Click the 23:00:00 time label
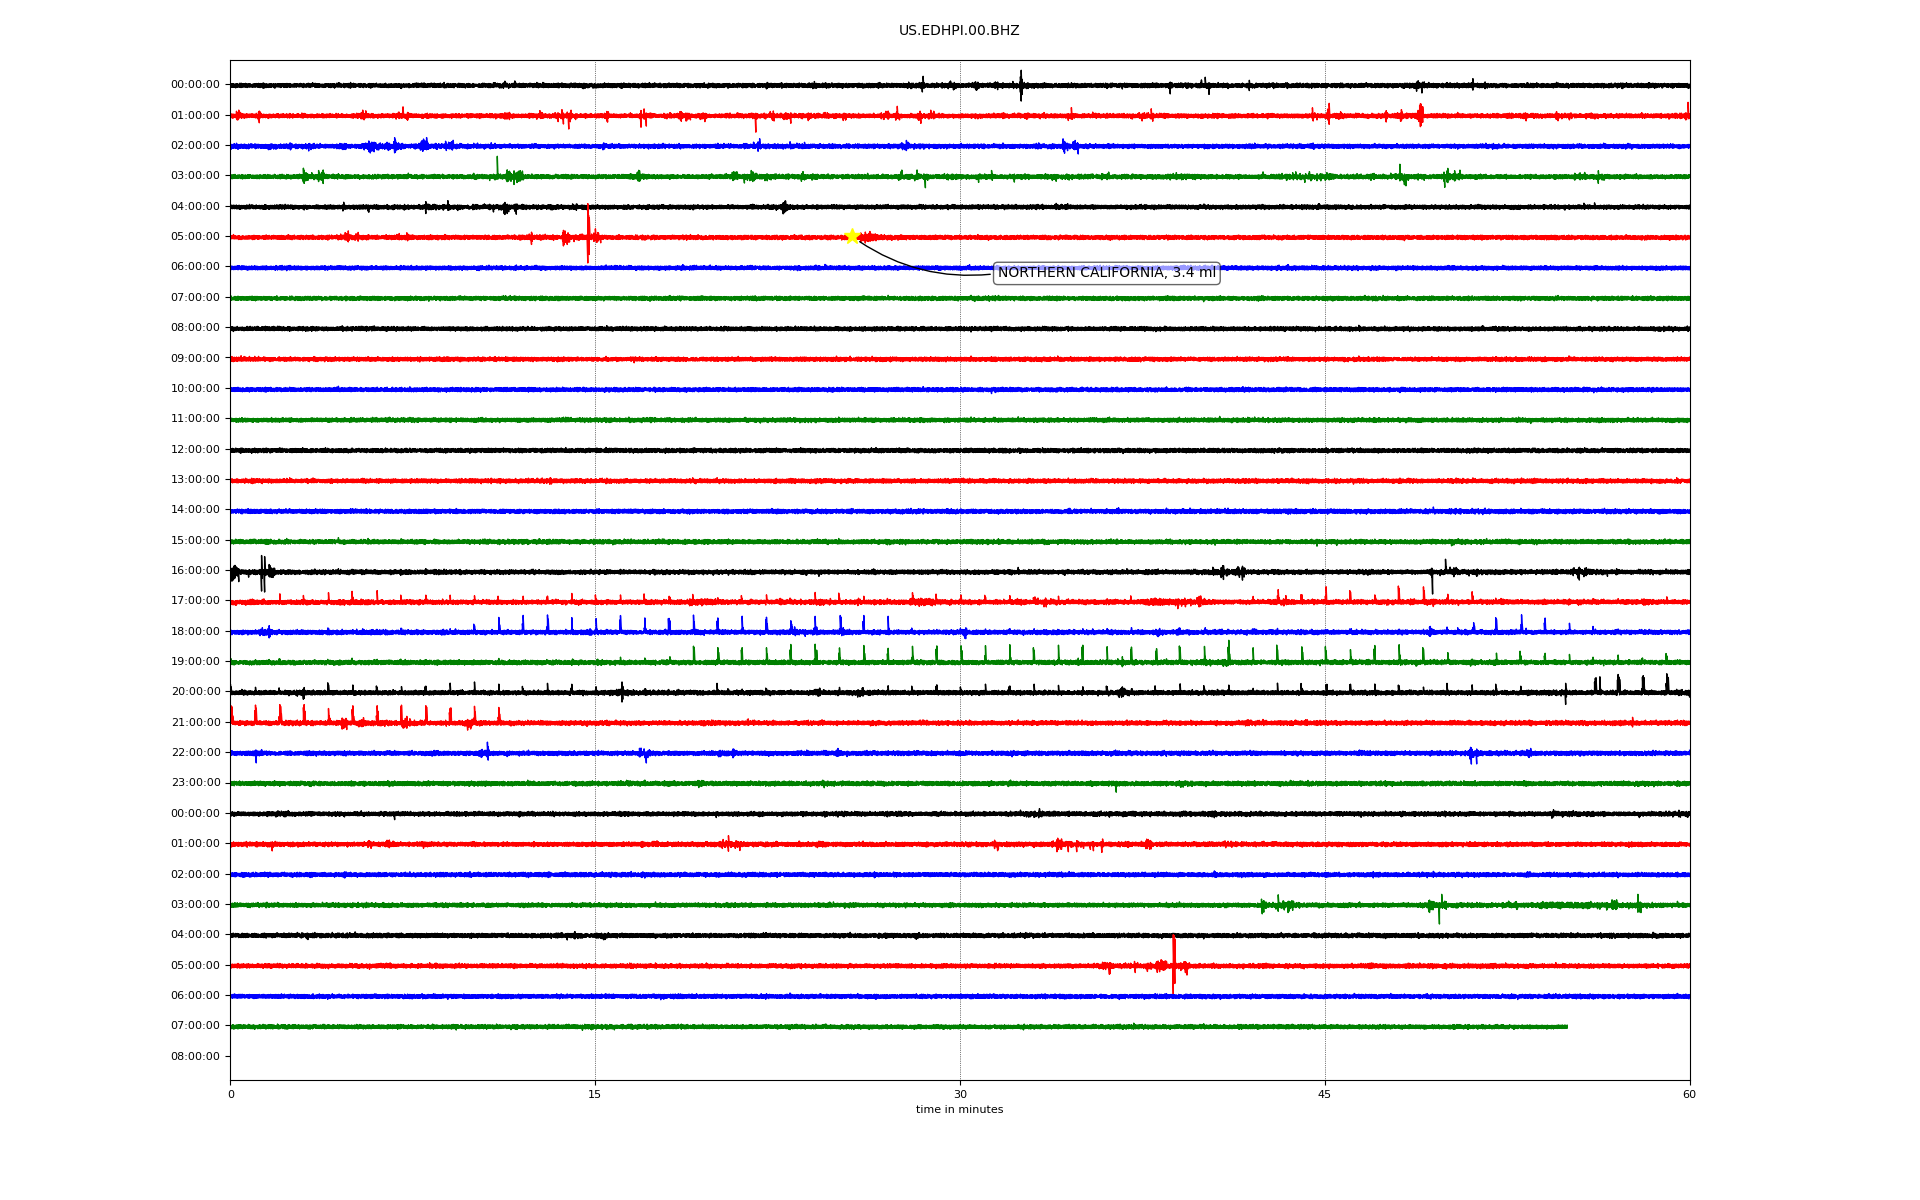This screenshot has width=1920, height=1200. pos(195,783)
